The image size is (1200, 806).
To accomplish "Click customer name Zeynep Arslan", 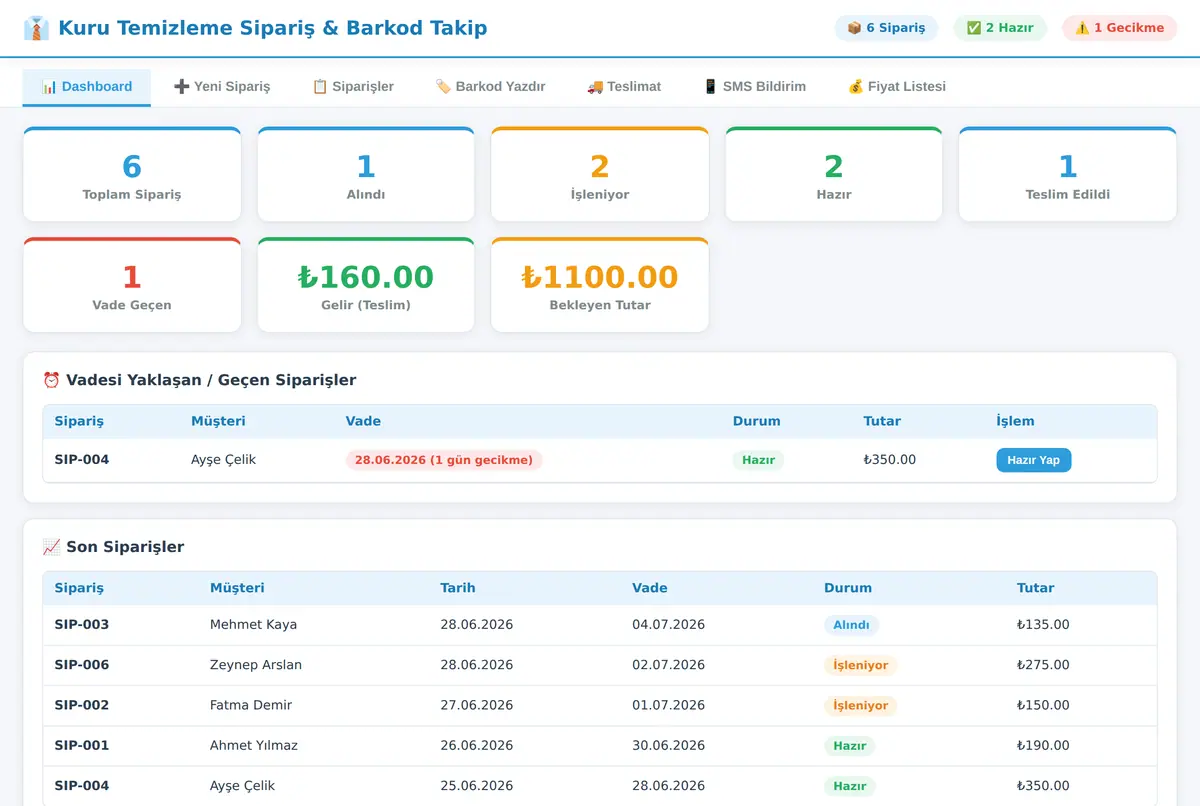I will (256, 665).
